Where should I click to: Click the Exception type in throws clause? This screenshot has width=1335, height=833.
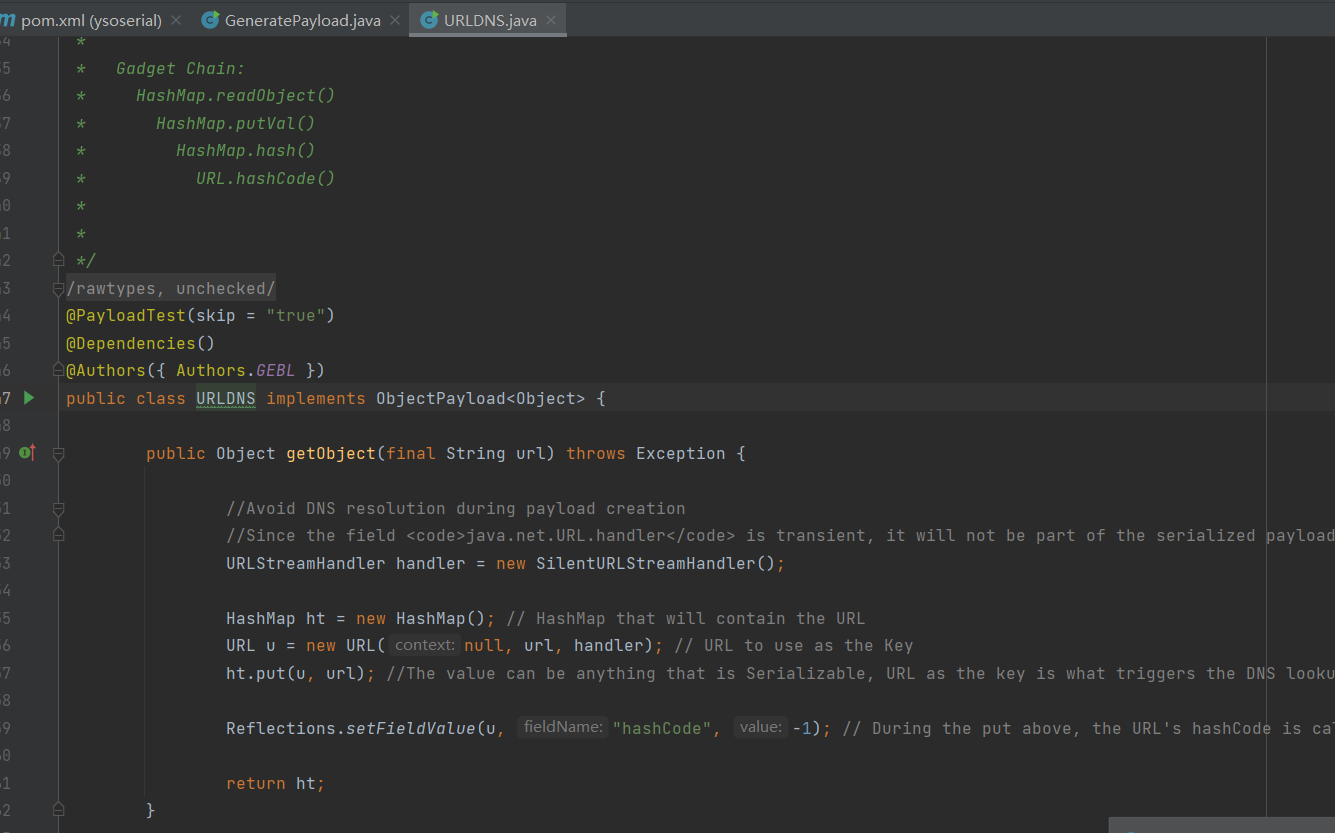tap(681, 453)
